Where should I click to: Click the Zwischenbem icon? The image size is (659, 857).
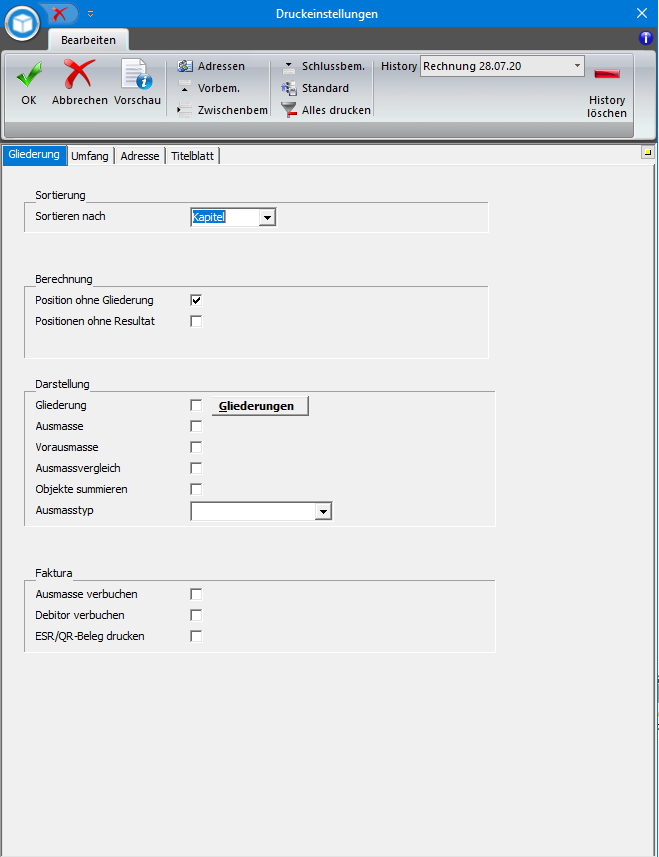(x=185, y=110)
